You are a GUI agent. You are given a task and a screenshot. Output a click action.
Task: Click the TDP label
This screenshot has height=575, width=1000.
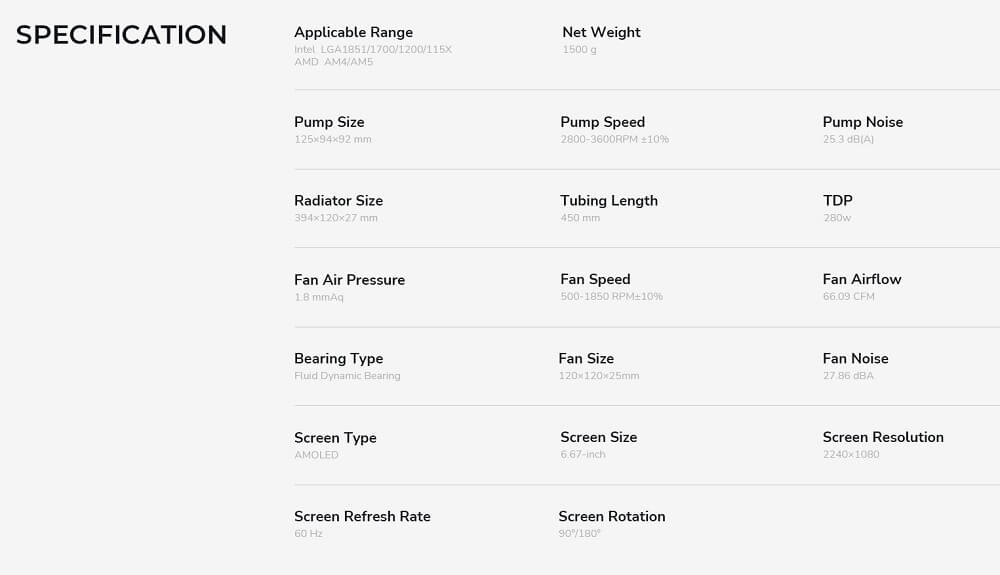pos(837,200)
